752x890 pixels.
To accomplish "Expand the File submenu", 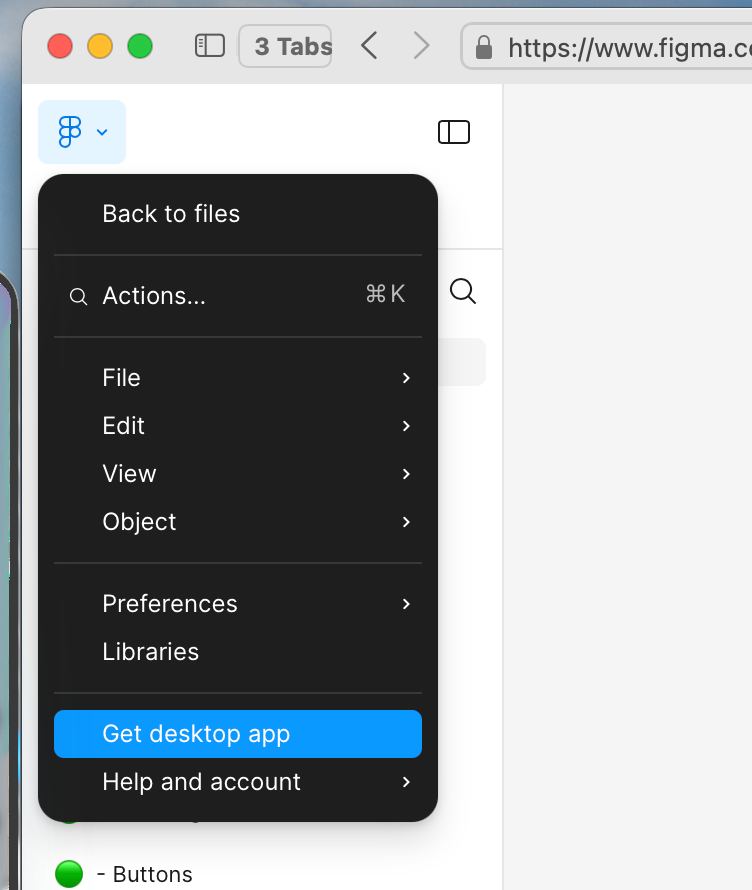I will pos(237,378).
